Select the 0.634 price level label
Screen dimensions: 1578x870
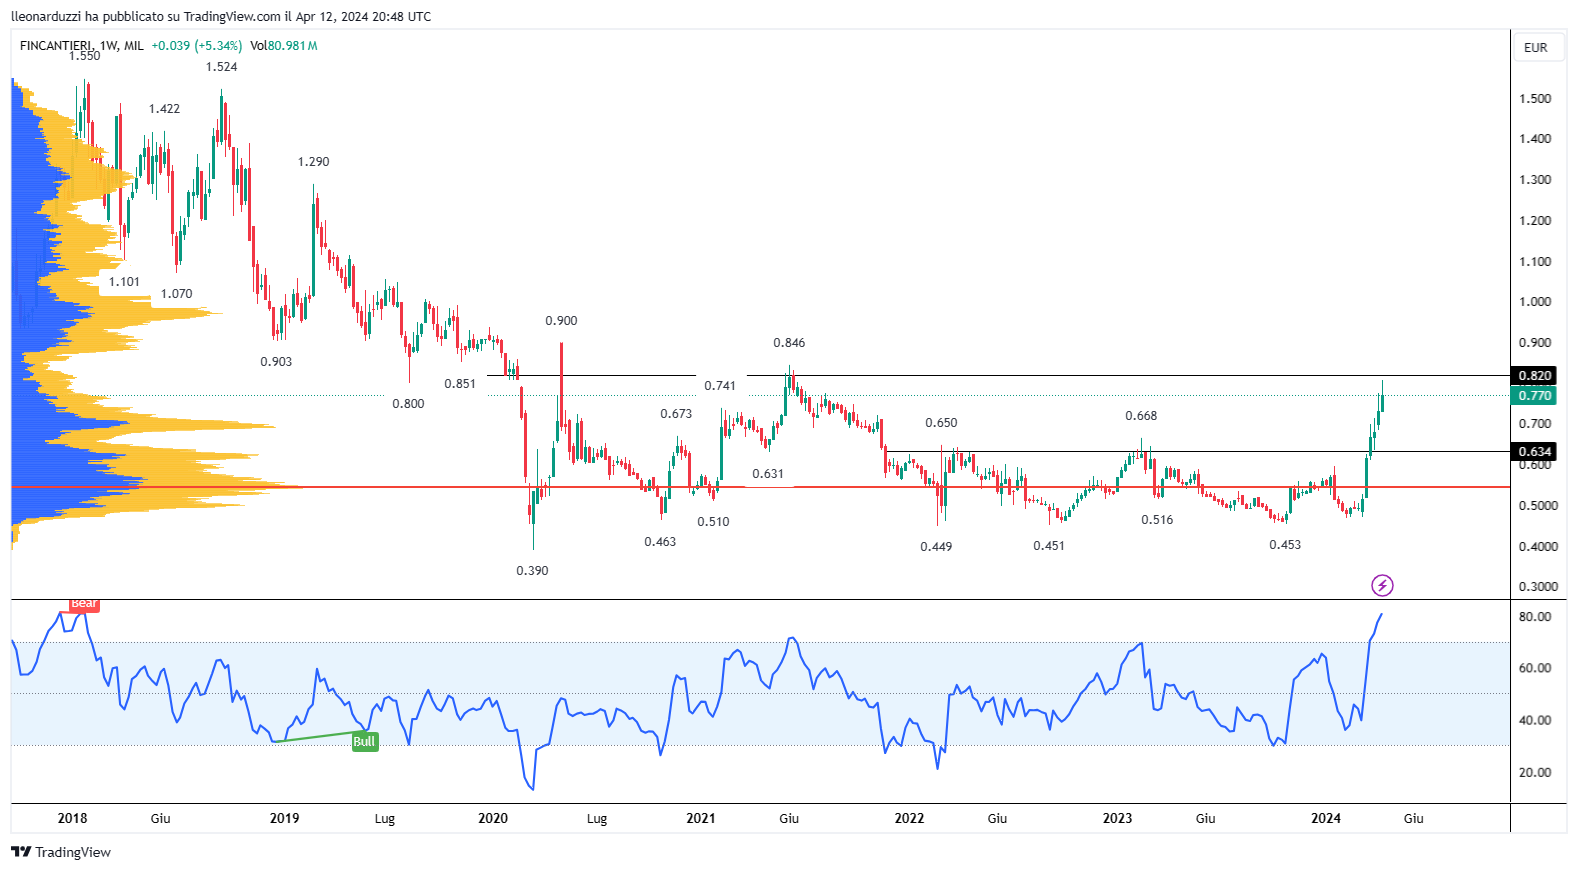click(1535, 451)
